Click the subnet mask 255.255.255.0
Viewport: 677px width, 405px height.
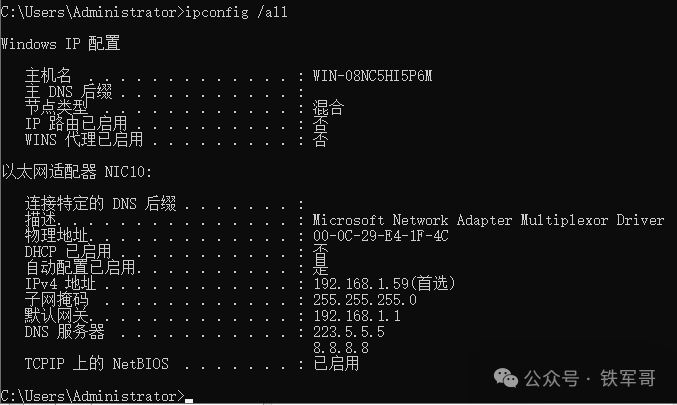(365, 300)
